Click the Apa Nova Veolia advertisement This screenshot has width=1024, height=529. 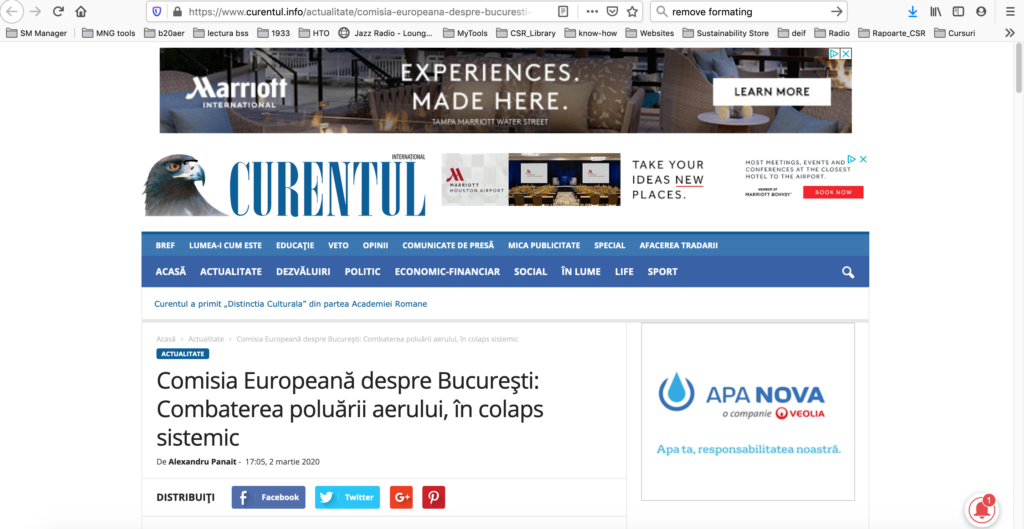[748, 411]
